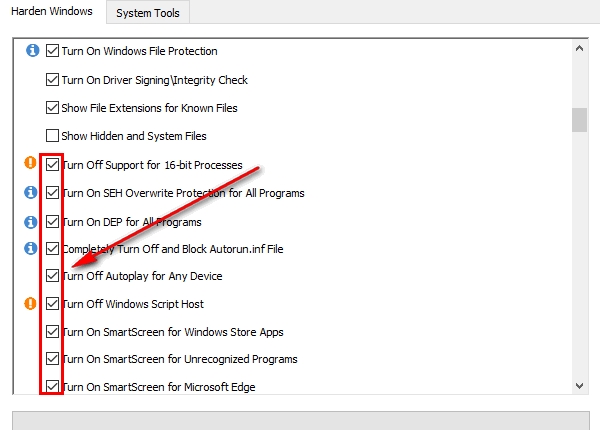Uncheck Turn On Windows File Protection
Image resolution: width=600 pixels, height=430 pixels.
point(52,50)
